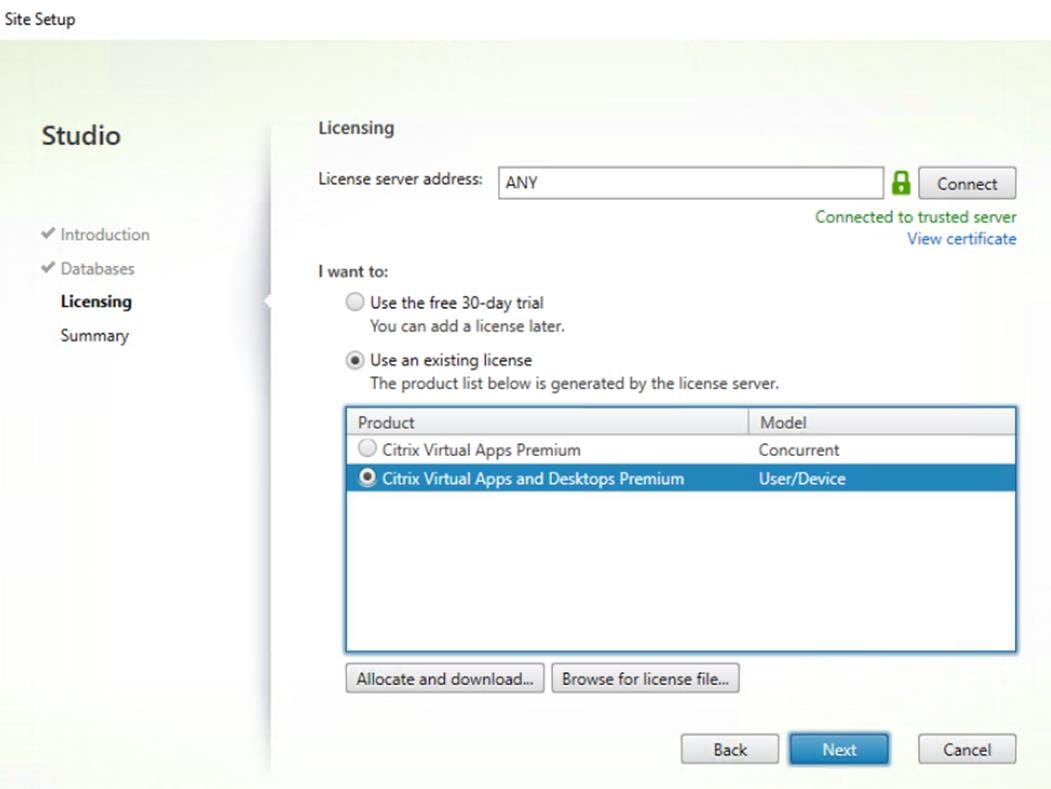Click the Connect button
Screen dimensions: 1051x789
coord(967,184)
